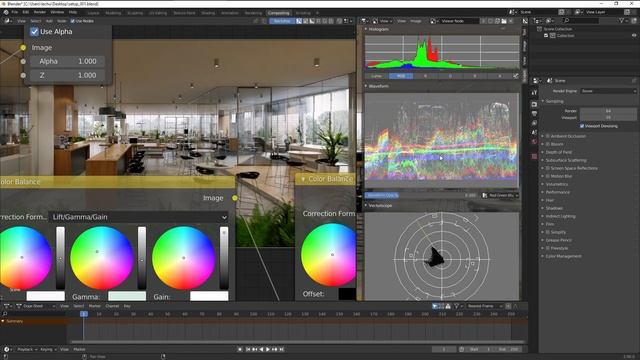Viewport: 640px width, 360px height.
Task: Open the View Layer properties tab icon
Action: (534, 123)
